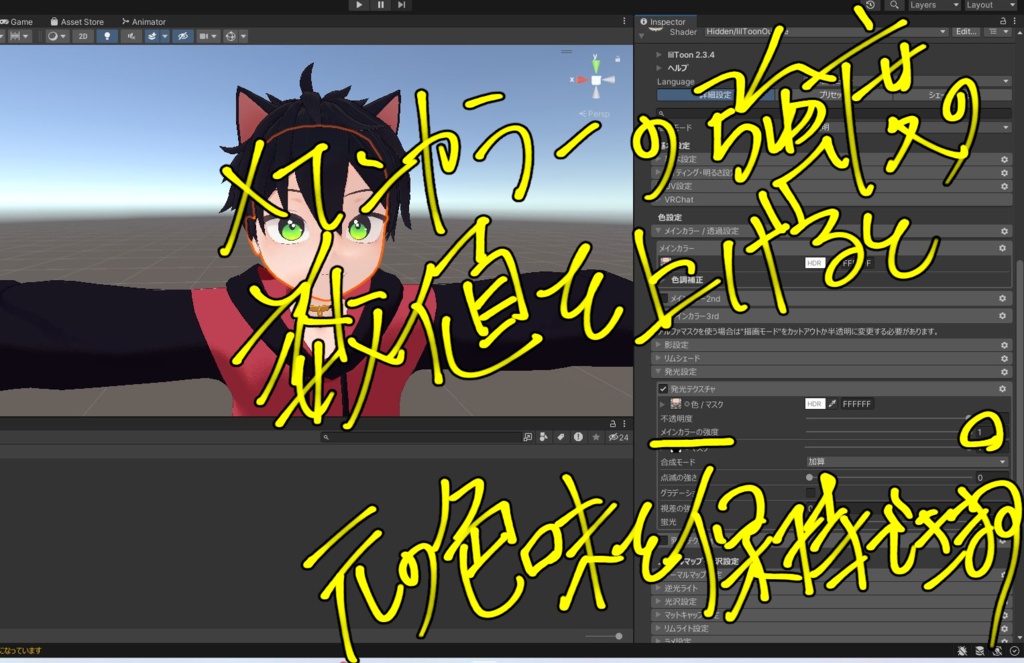The width and height of the screenshot is (1024, 663).
Task: Switch to the Animator tab
Action: (144, 22)
